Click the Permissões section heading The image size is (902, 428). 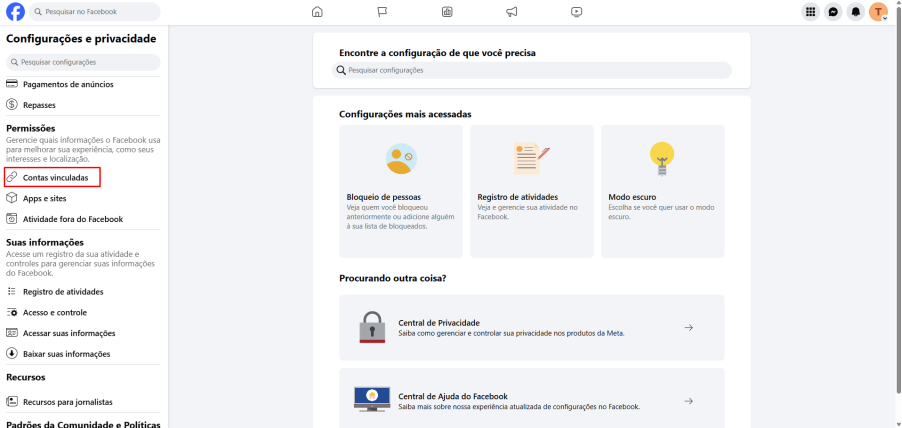point(30,128)
